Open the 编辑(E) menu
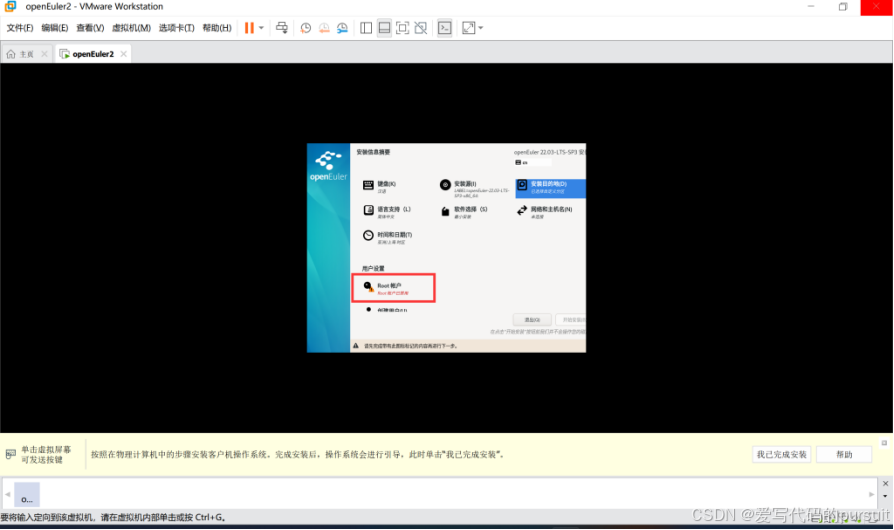894x530 pixels. point(55,28)
